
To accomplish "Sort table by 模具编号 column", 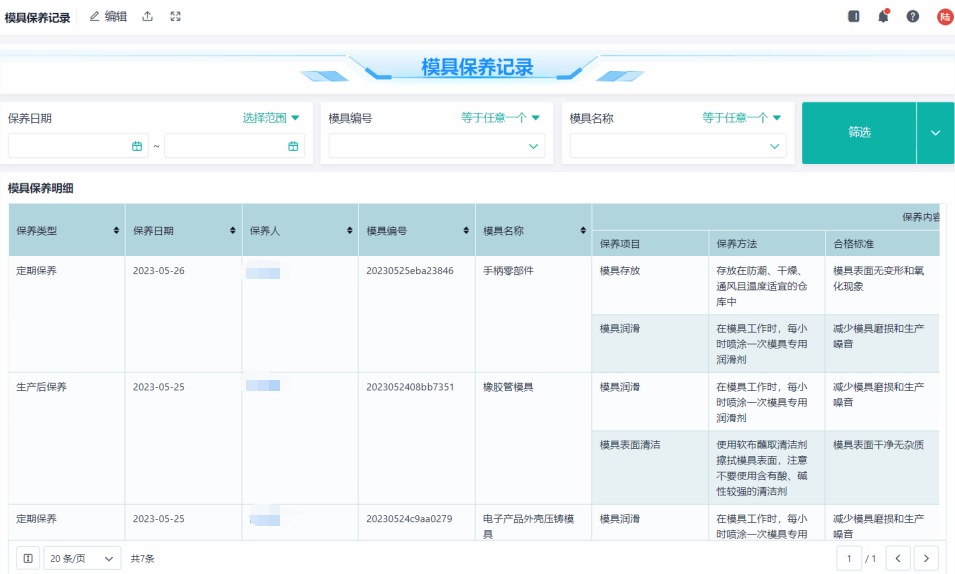I will [466, 231].
